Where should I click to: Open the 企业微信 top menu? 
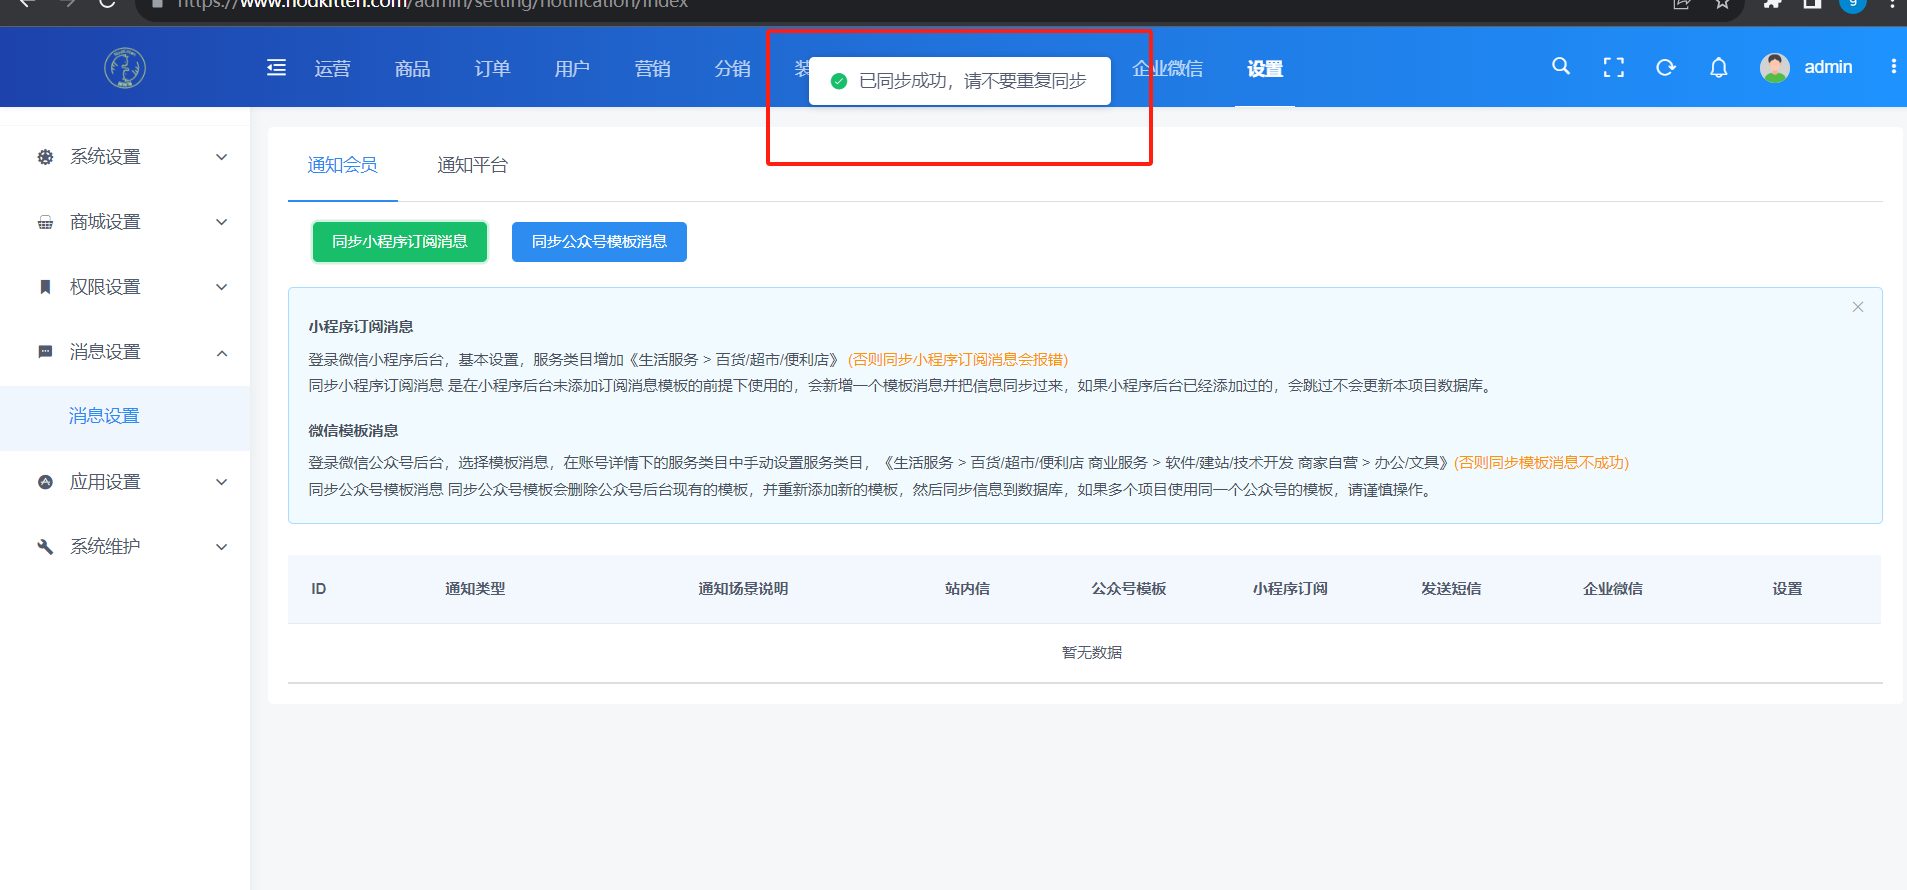tap(1168, 68)
